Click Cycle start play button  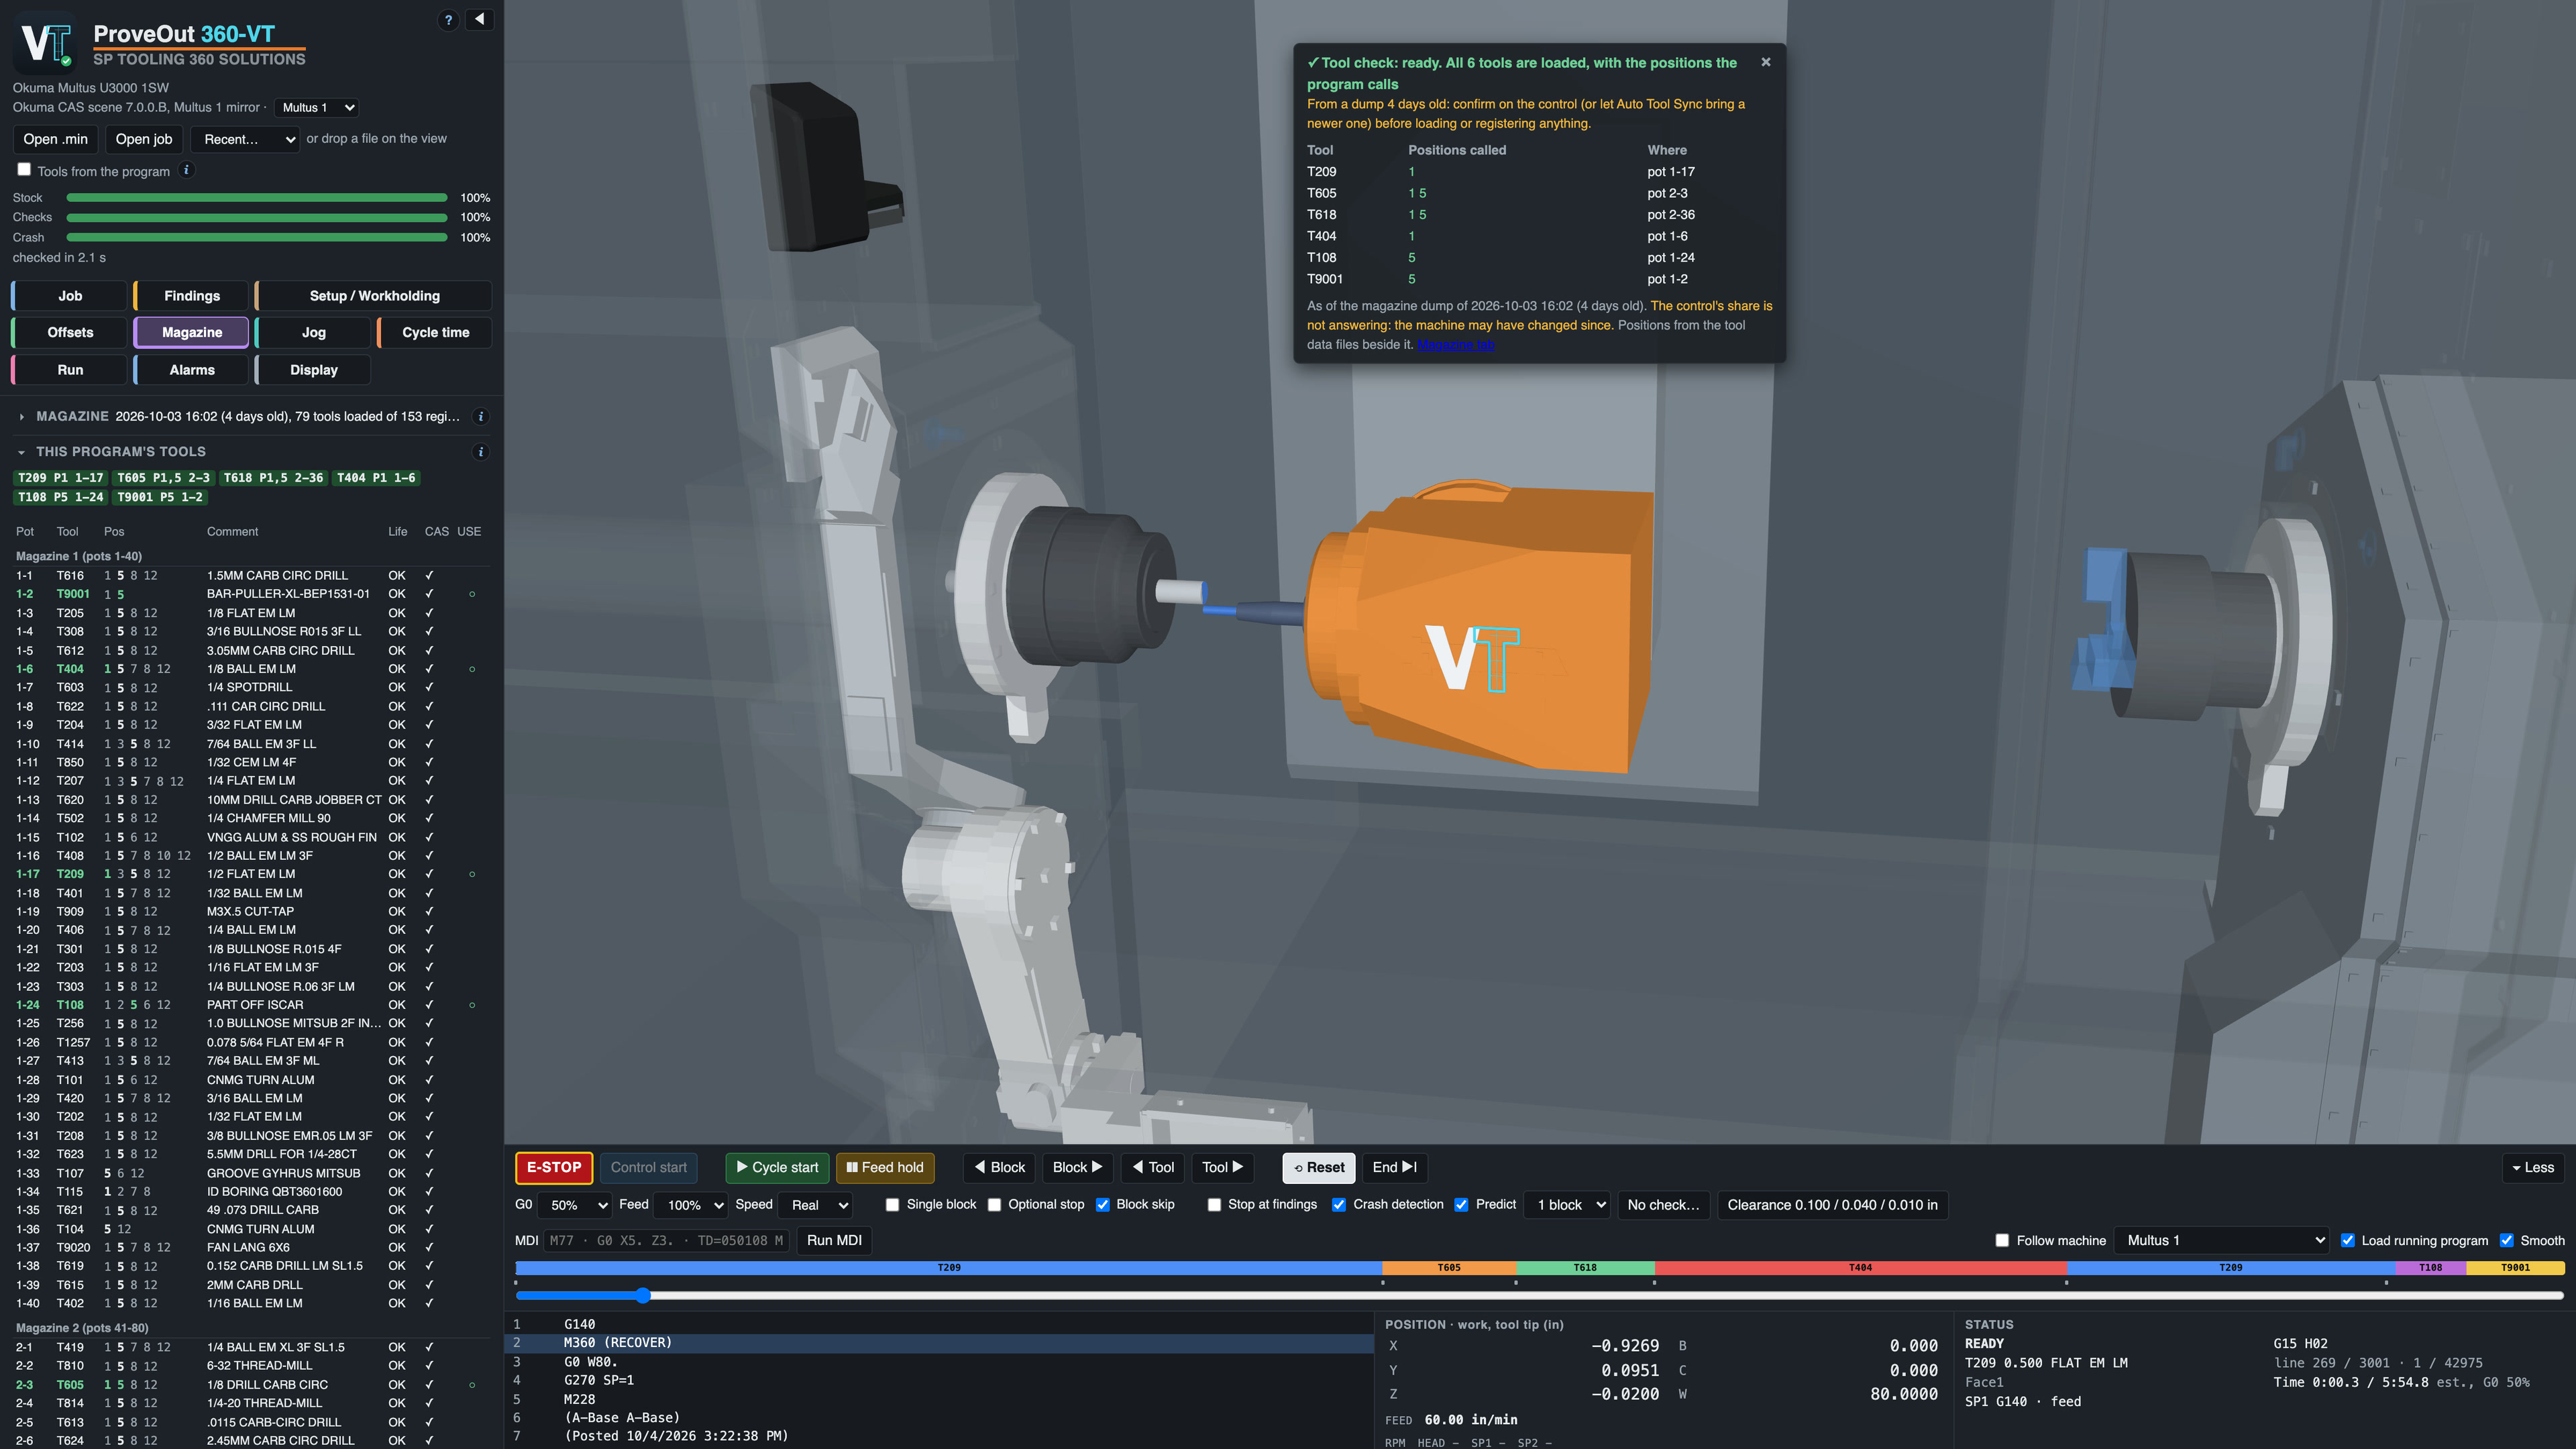777,1167
